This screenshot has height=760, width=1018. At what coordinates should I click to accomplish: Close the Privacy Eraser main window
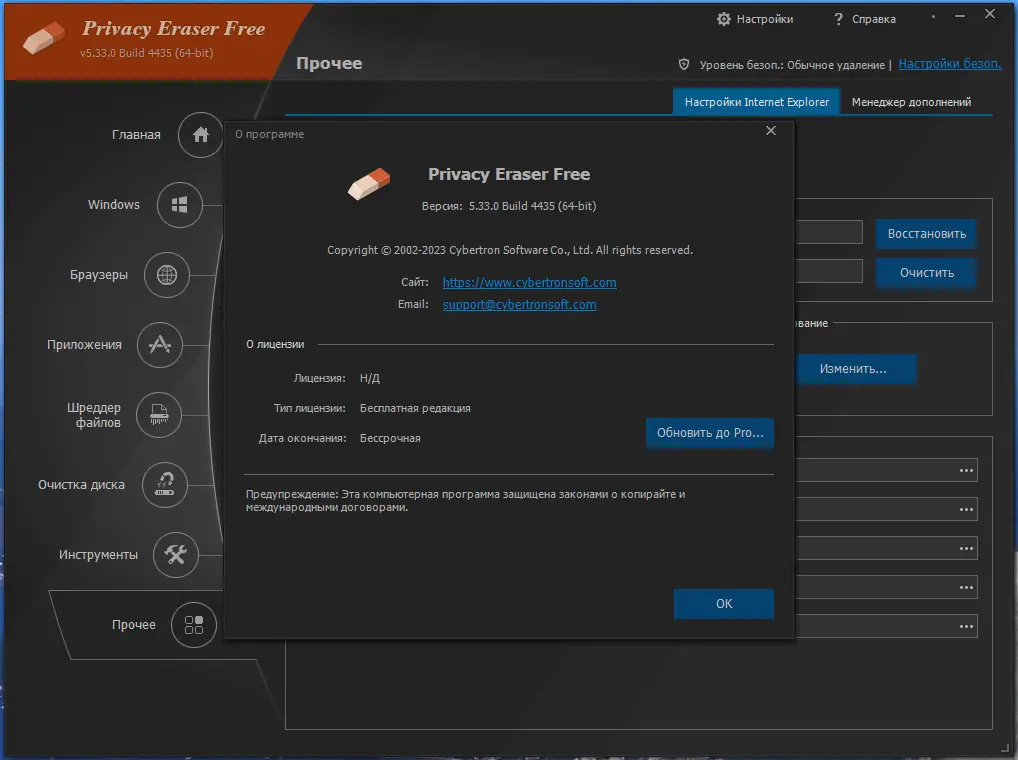[x=990, y=14]
